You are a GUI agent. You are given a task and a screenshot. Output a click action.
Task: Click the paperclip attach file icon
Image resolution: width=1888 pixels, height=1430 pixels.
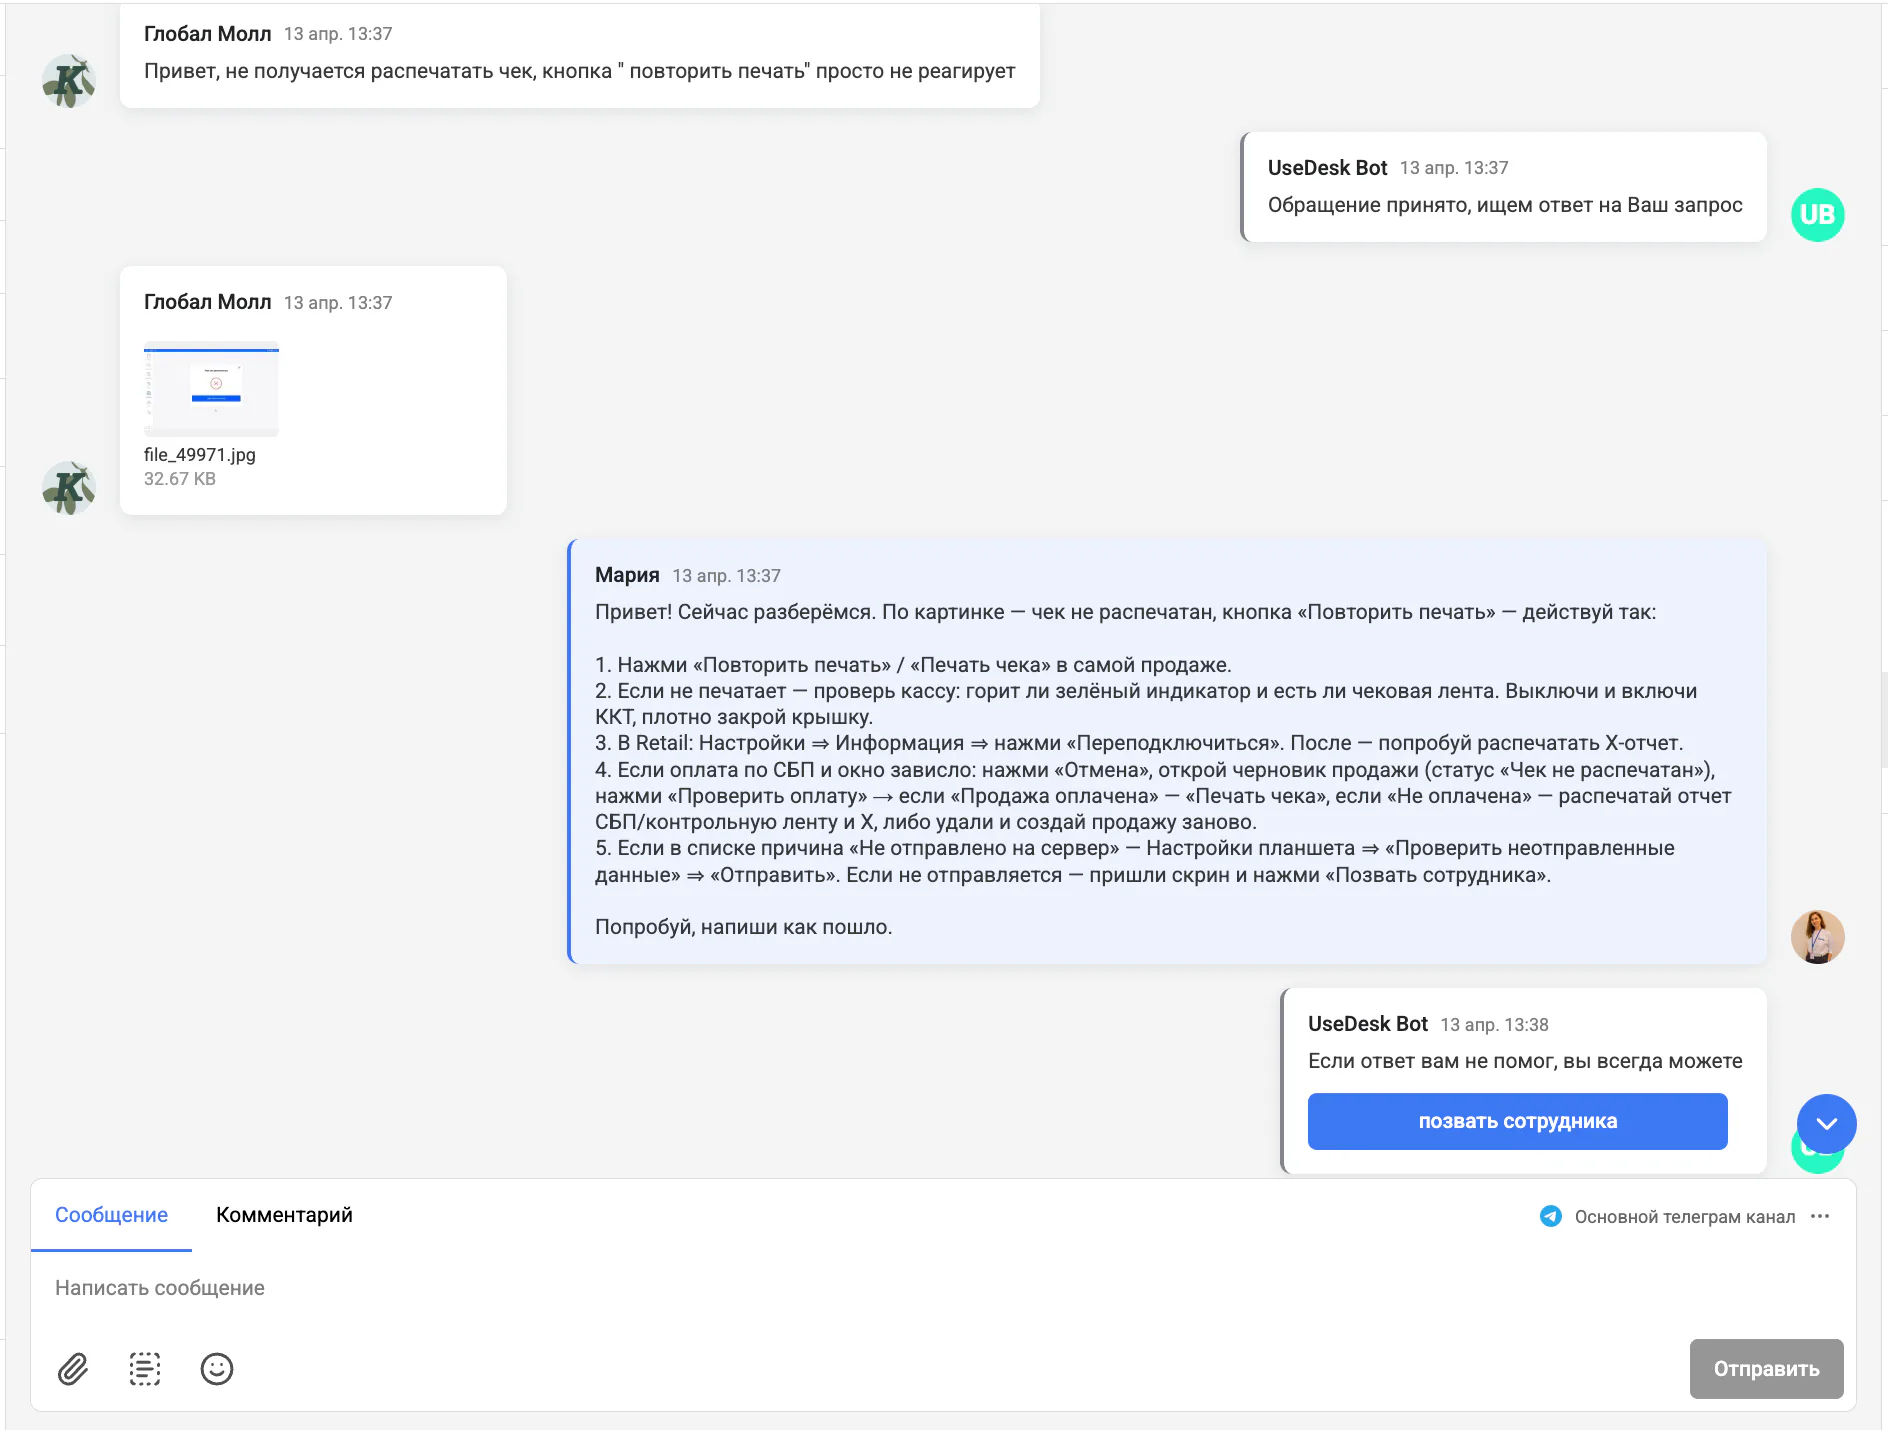tap(73, 1369)
